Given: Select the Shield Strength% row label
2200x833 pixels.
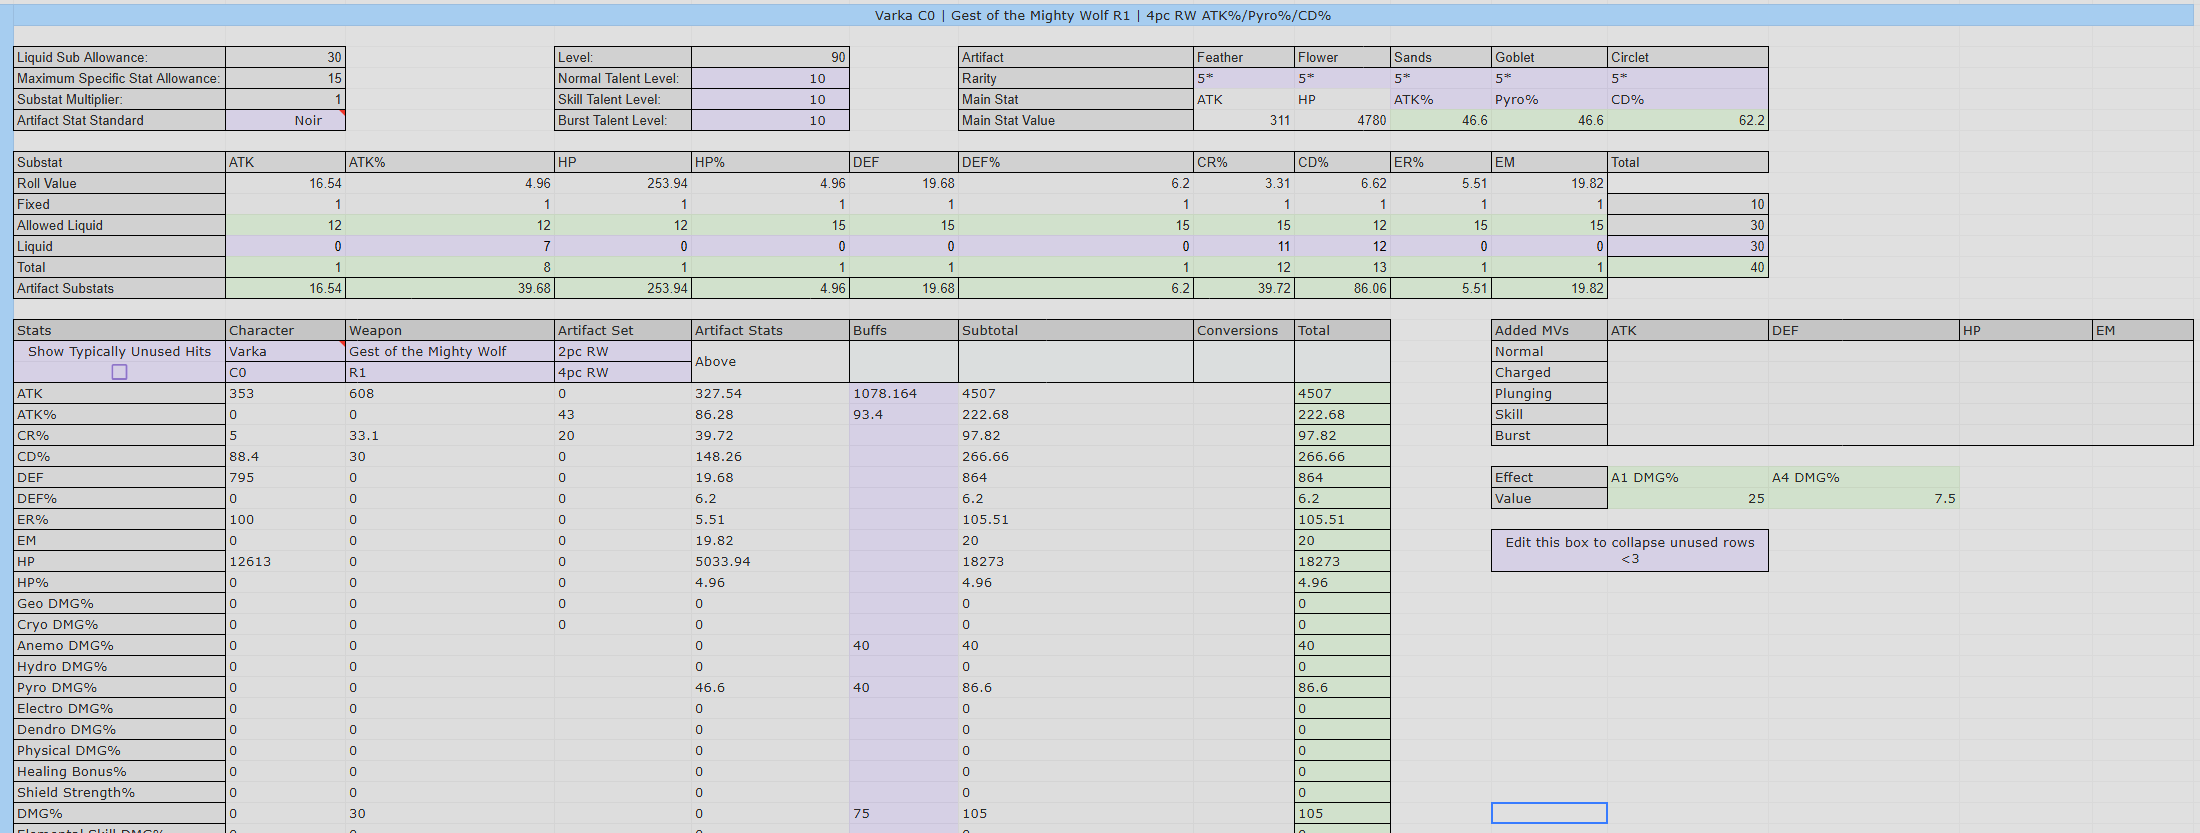Looking at the screenshot, I should (119, 792).
